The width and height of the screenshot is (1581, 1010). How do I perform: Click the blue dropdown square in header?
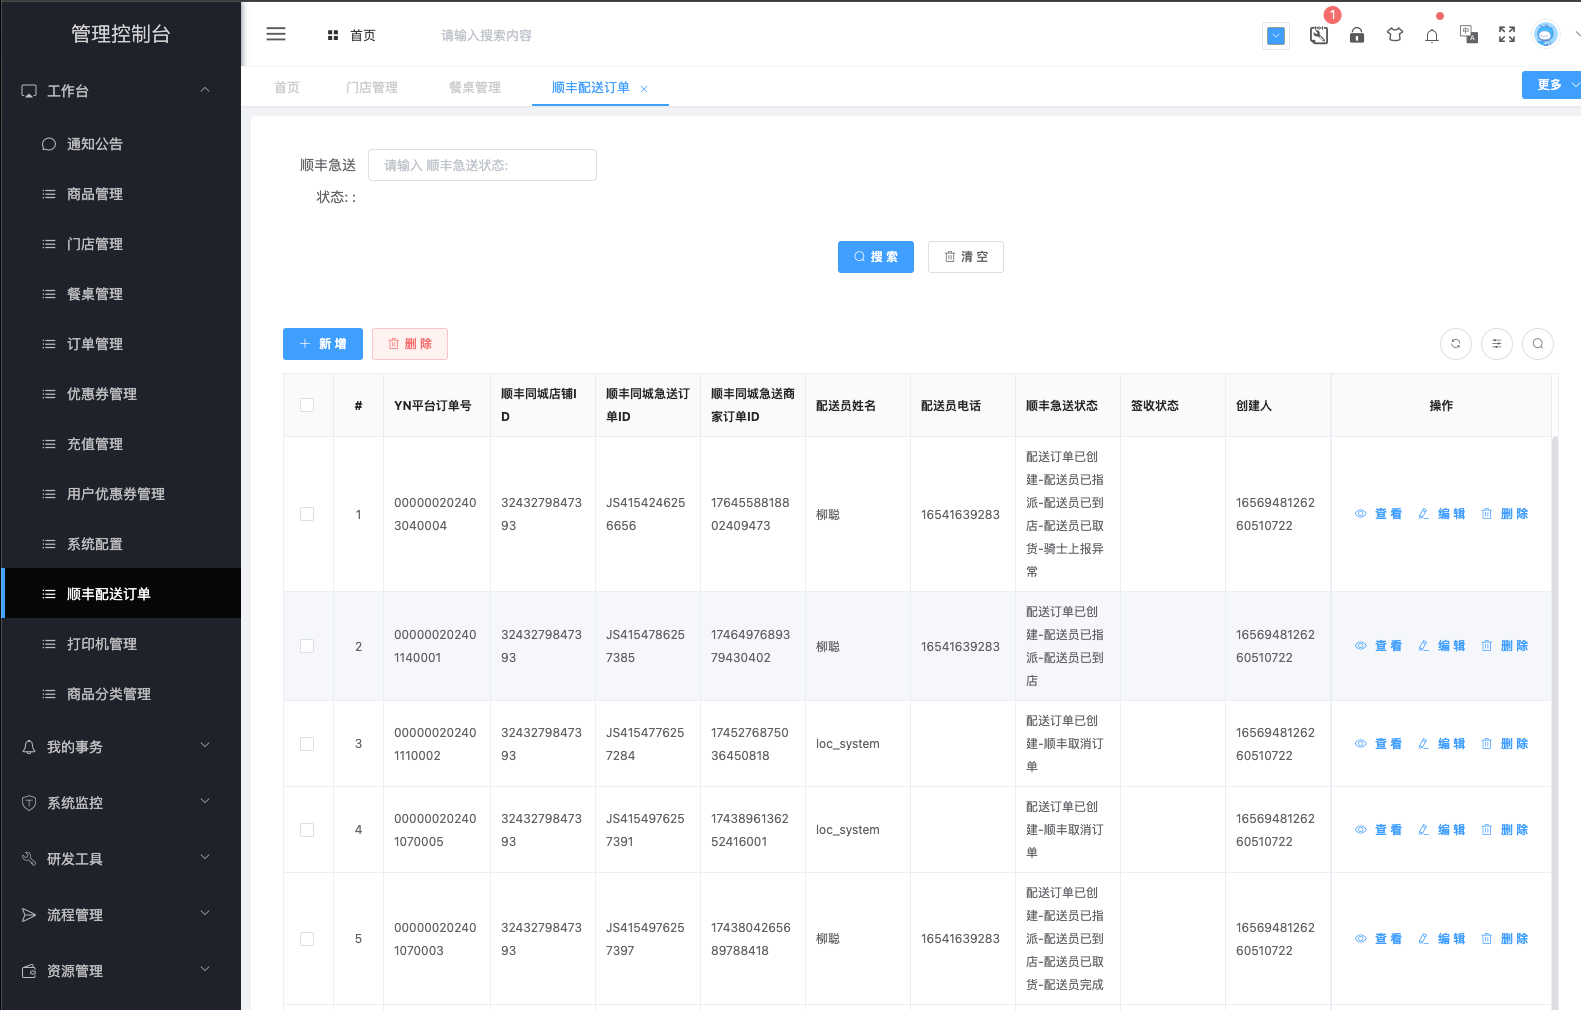(1276, 36)
